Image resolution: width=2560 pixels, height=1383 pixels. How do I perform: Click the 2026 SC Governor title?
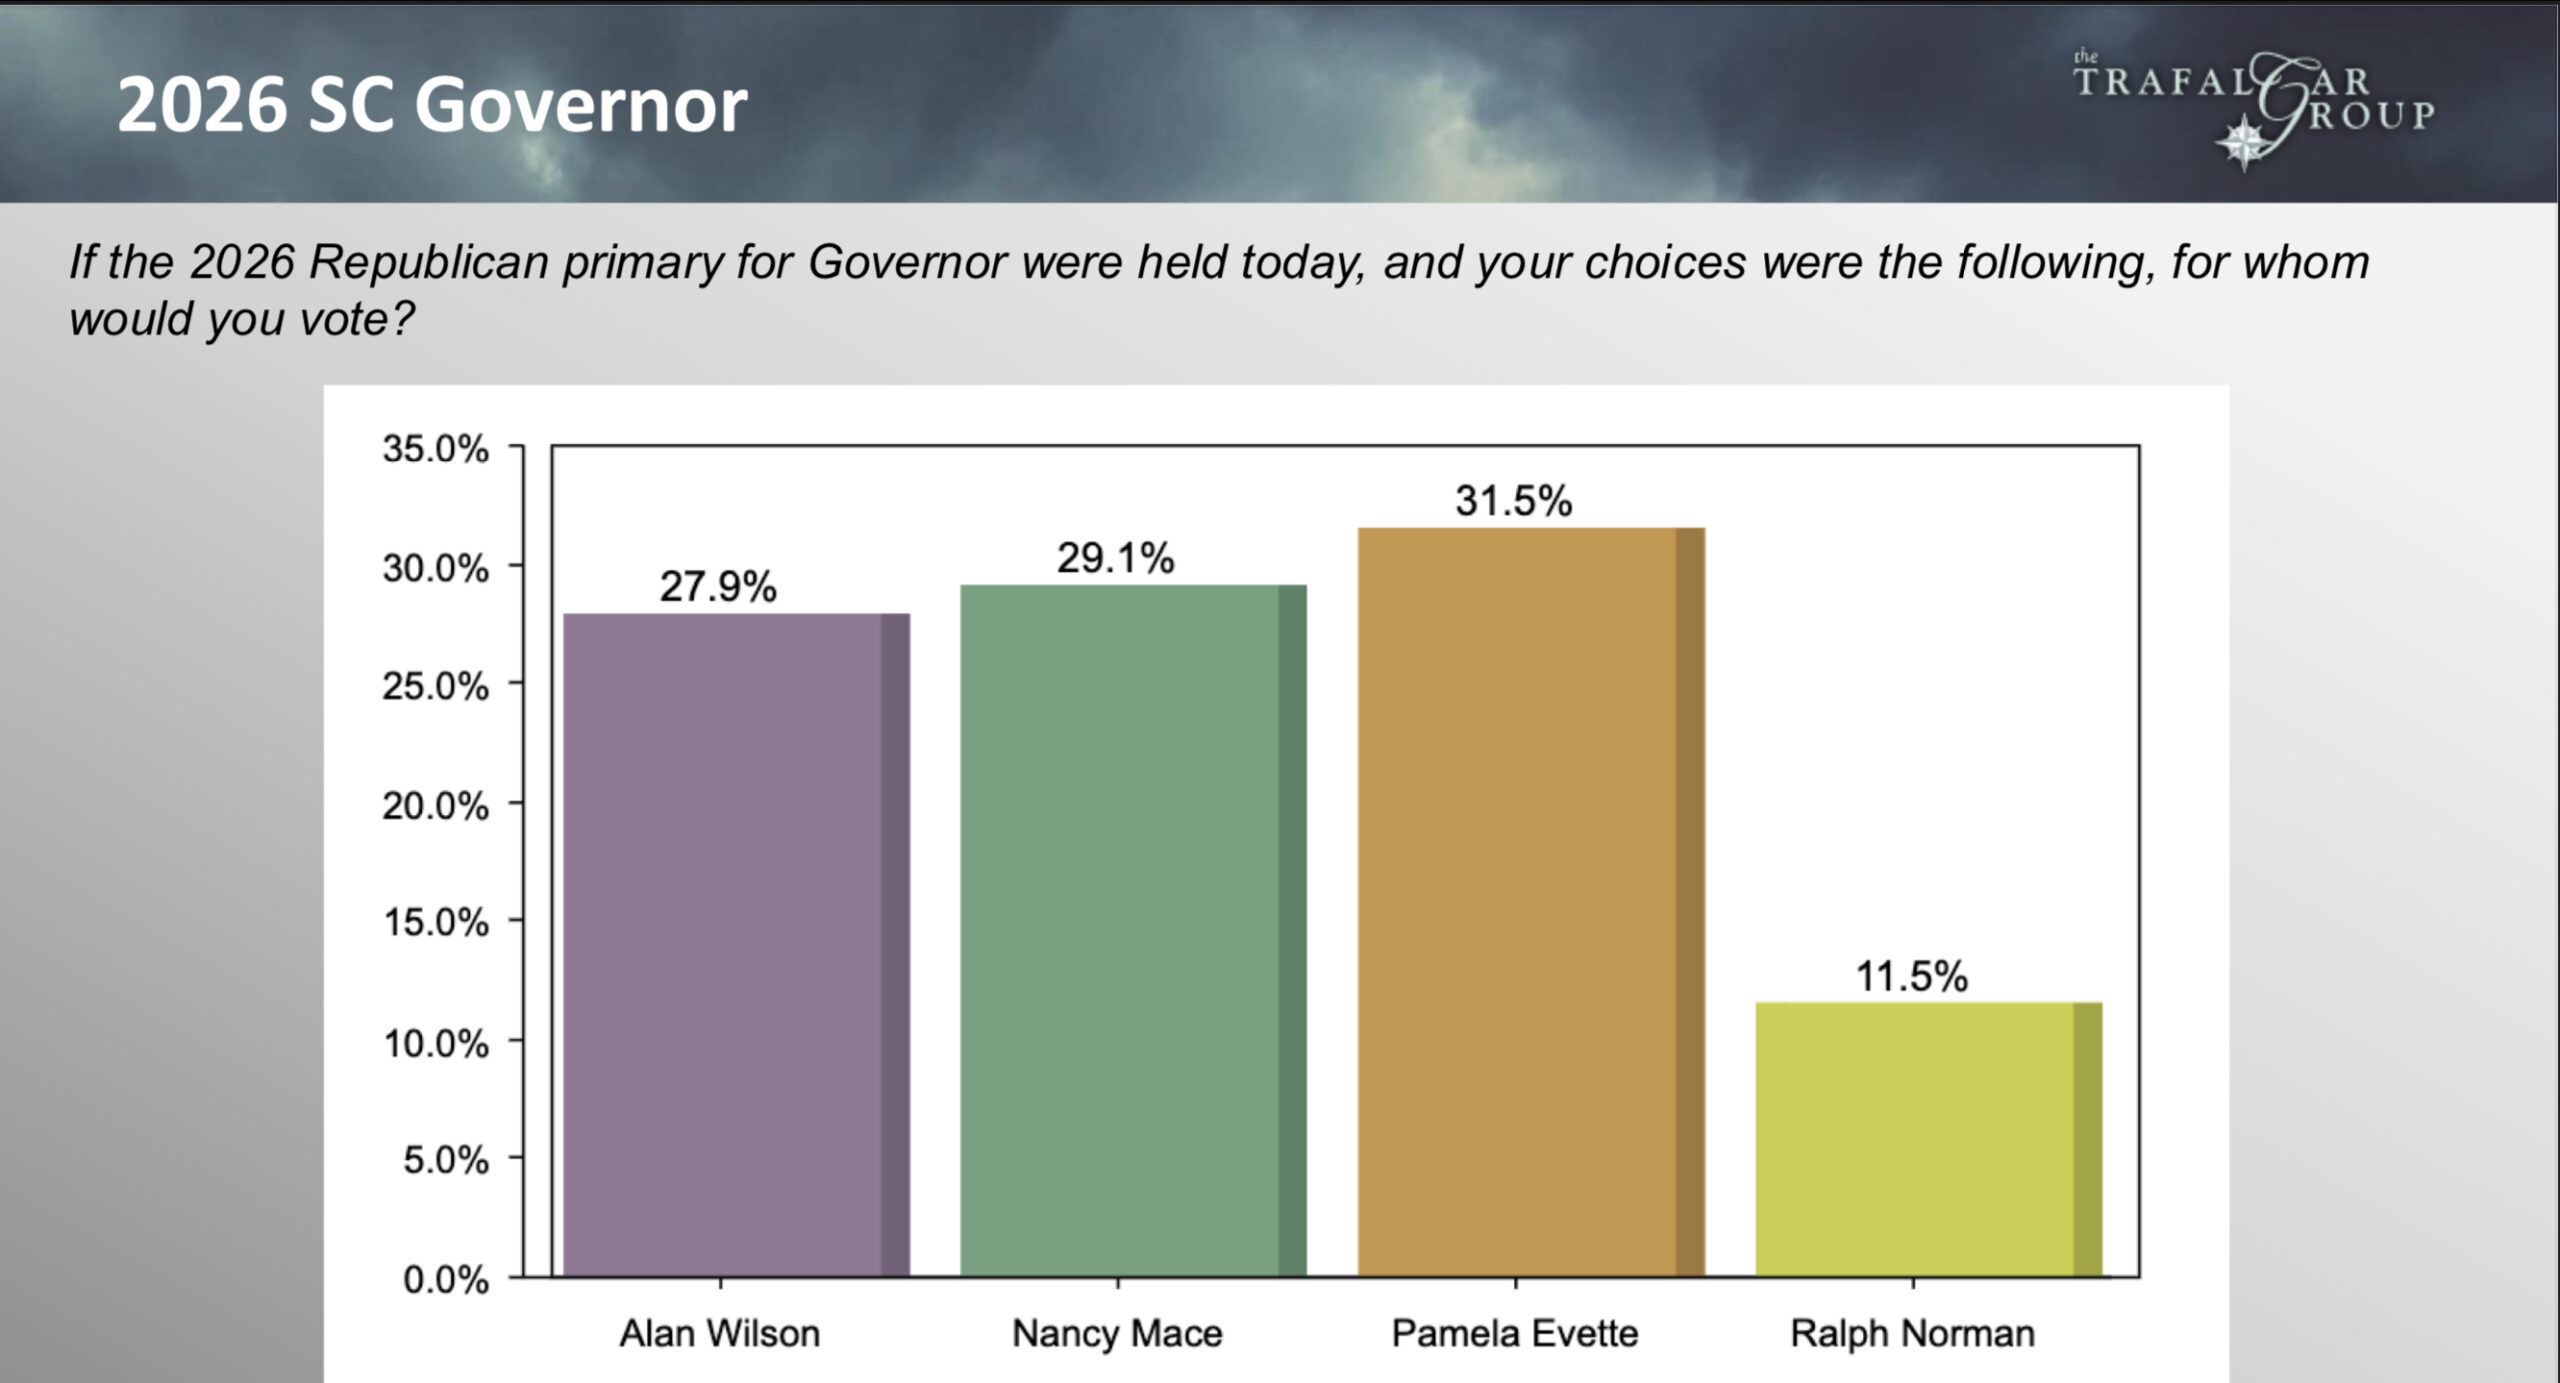pos(432,105)
